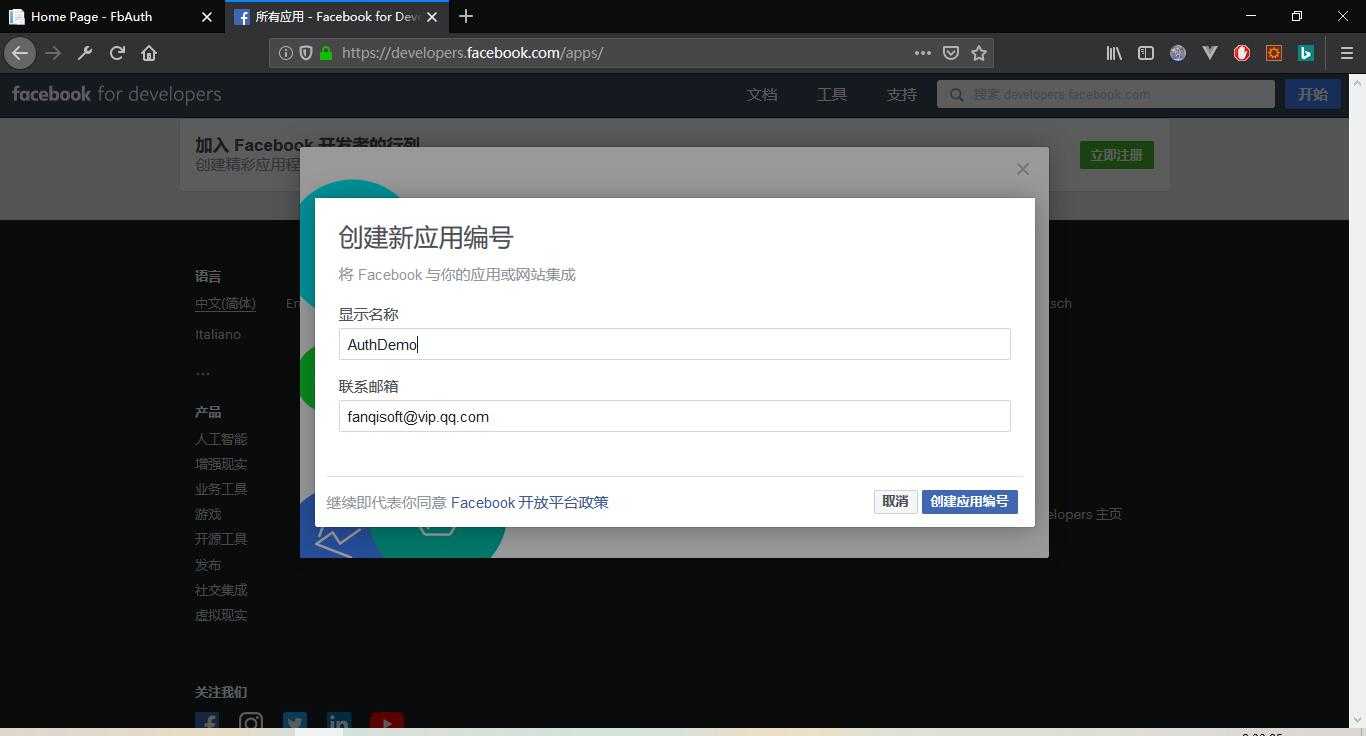Click the green 立即注册 button
Image resolution: width=1366 pixels, height=736 pixels.
pos(1116,155)
